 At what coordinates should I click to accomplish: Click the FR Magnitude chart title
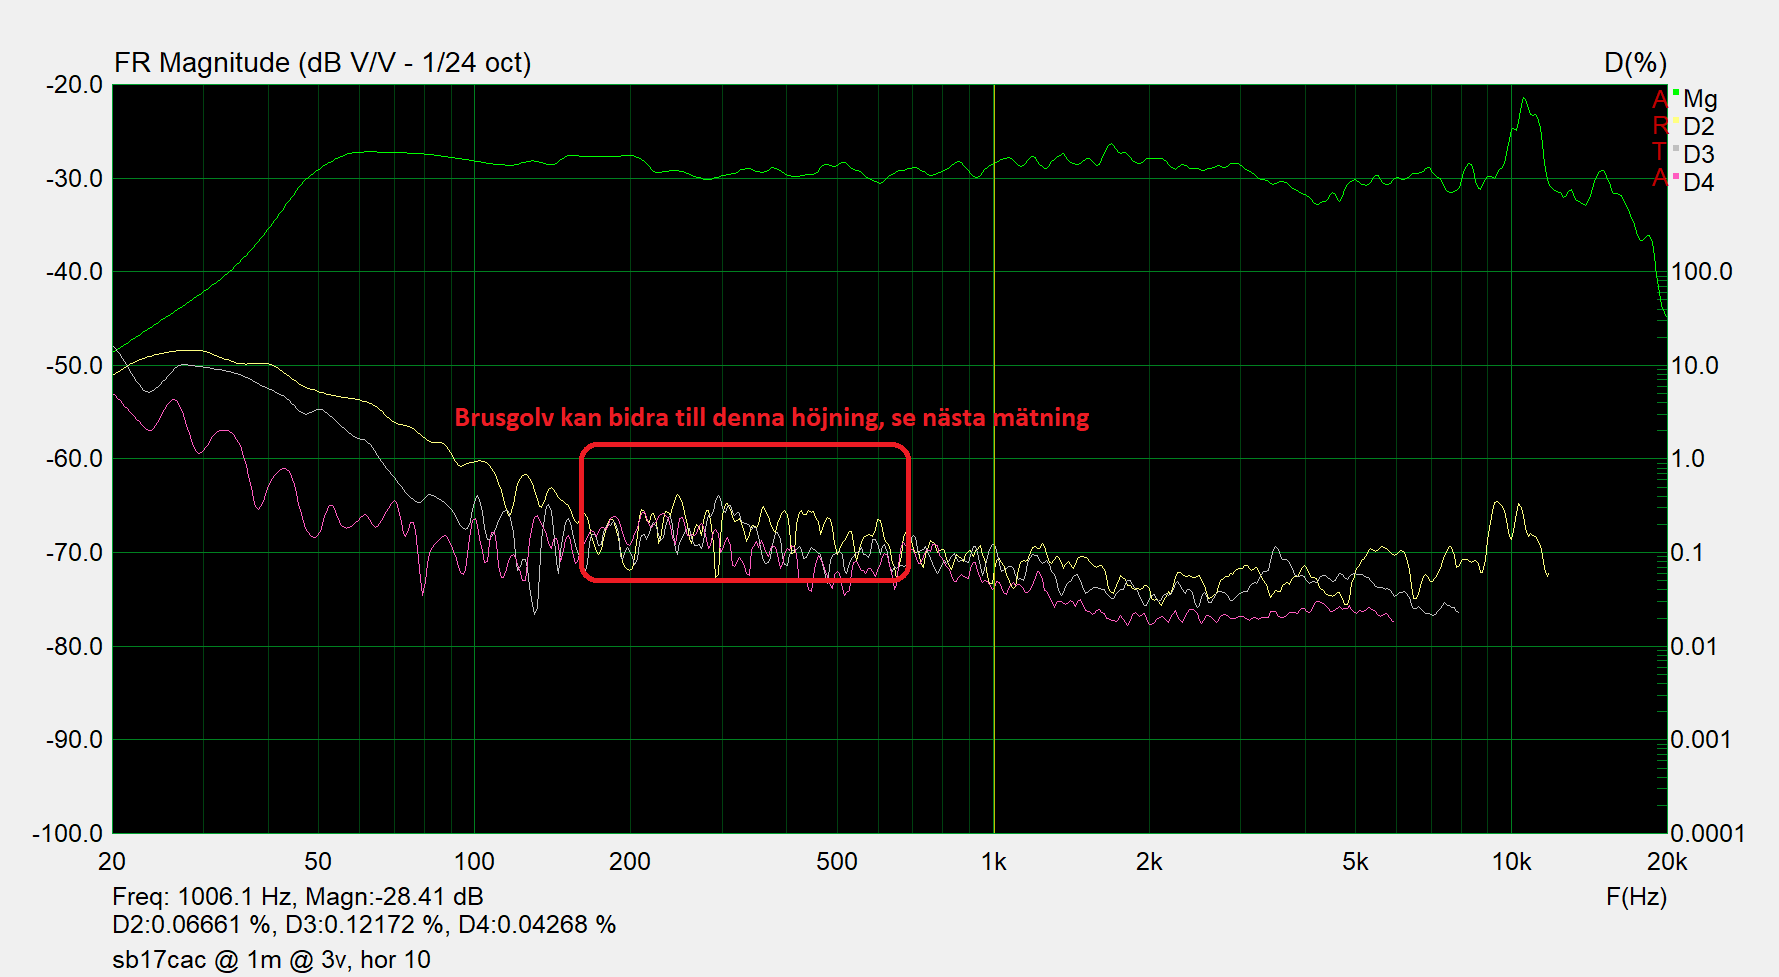coord(322,63)
